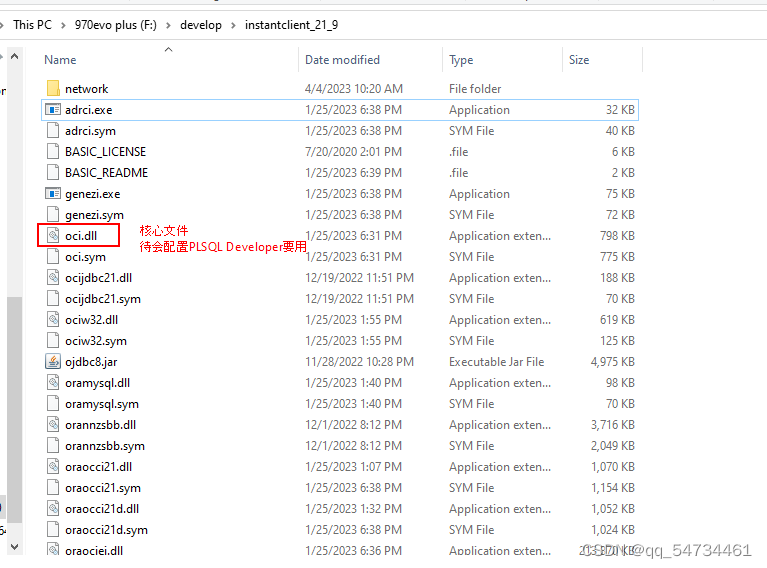Click the 3,716 KB size cell
The image size is (767, 568).
(612, 425)
